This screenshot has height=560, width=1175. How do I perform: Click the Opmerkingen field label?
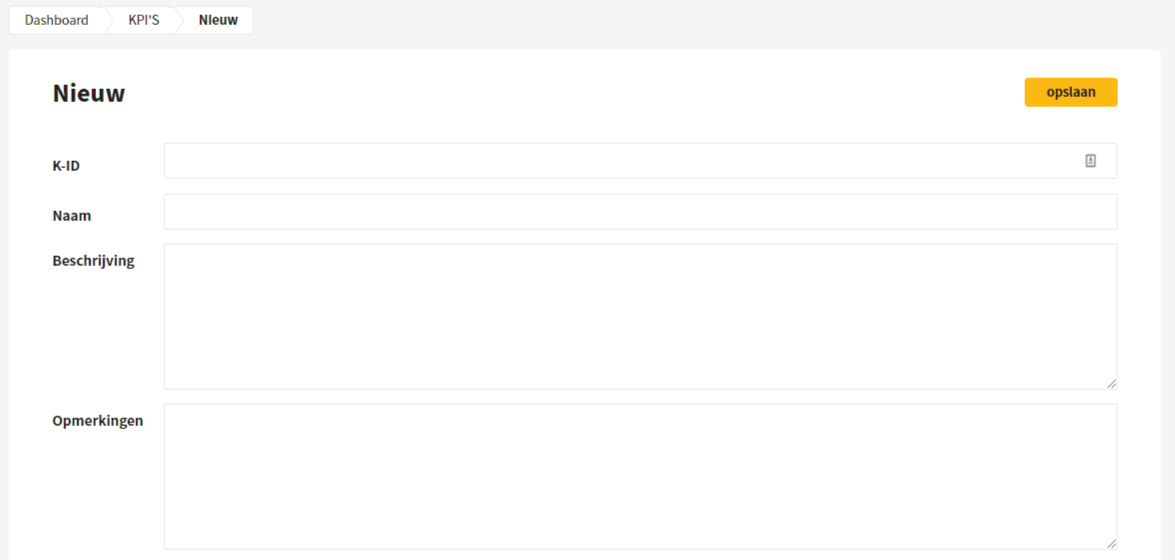pyautogui.click(x=97, y=421)
